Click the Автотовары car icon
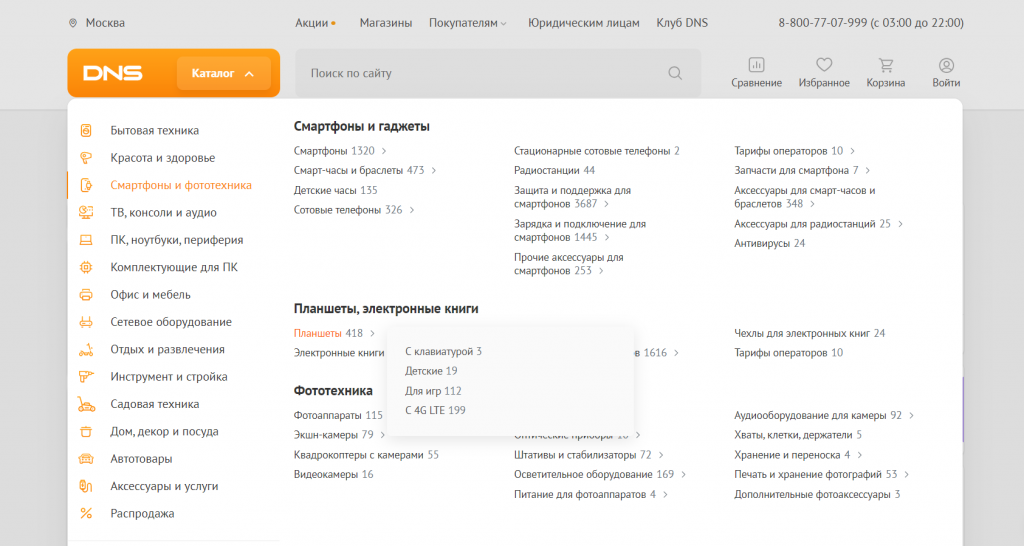 [x=86, y=459]
